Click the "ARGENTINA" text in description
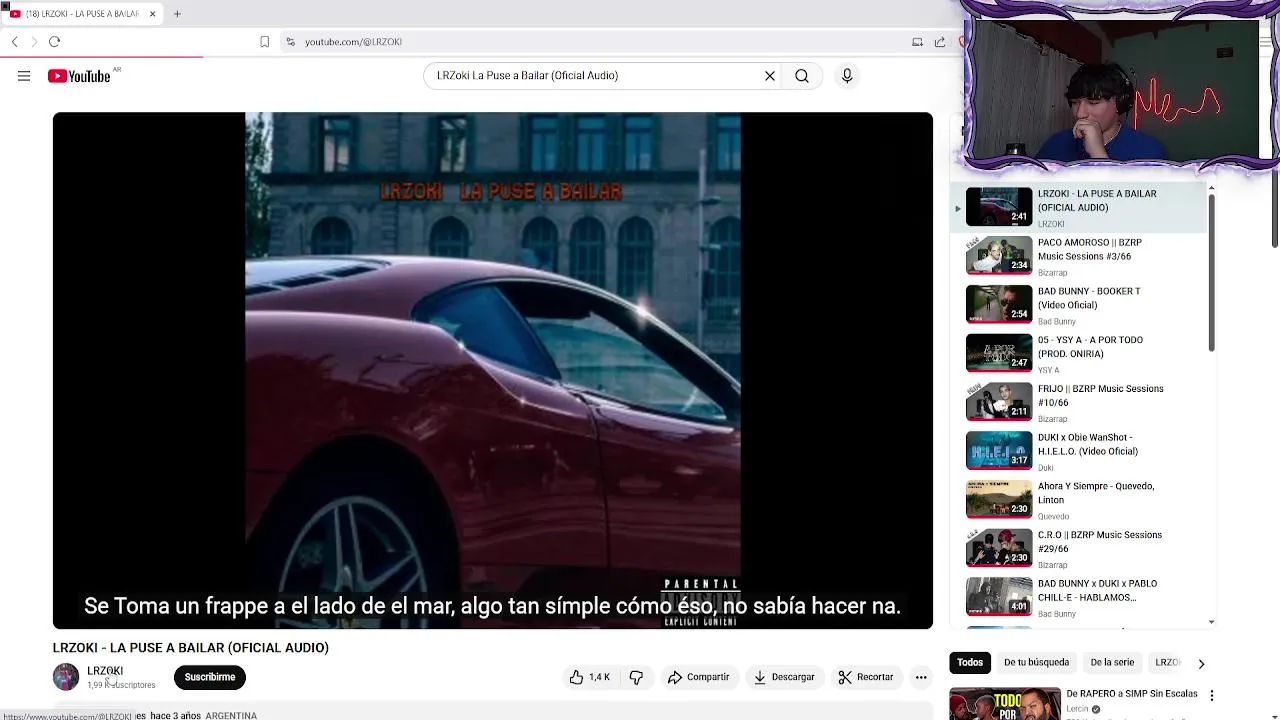This screenshot has width=1280, height=720. (x=231, y=716)
